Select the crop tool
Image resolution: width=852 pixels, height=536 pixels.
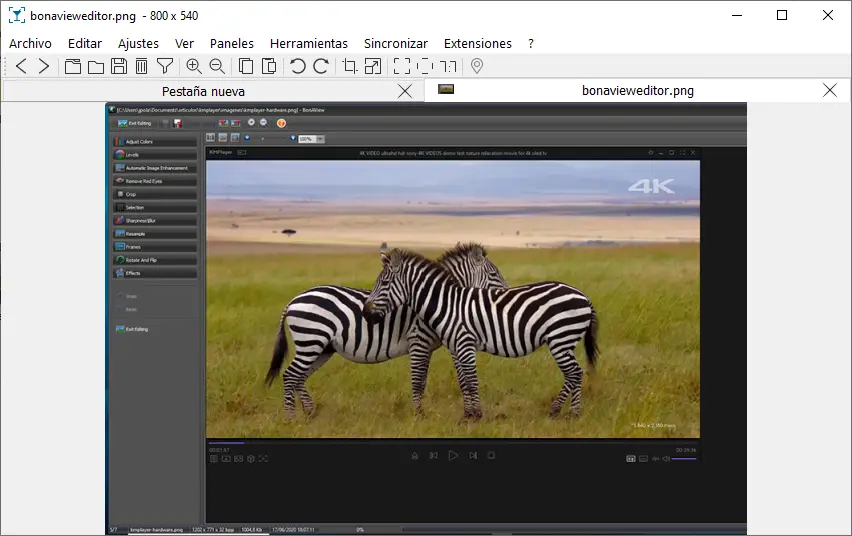coord(350,66)
